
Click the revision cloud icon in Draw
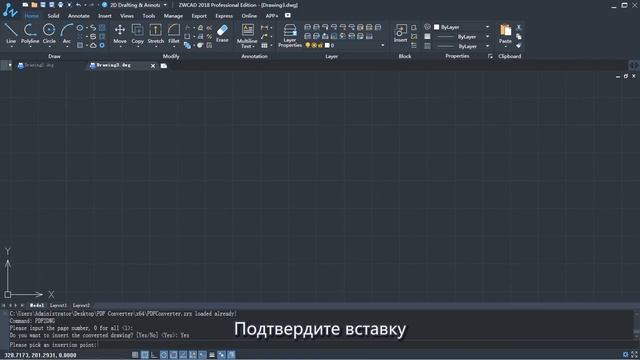tap(93, 45)
